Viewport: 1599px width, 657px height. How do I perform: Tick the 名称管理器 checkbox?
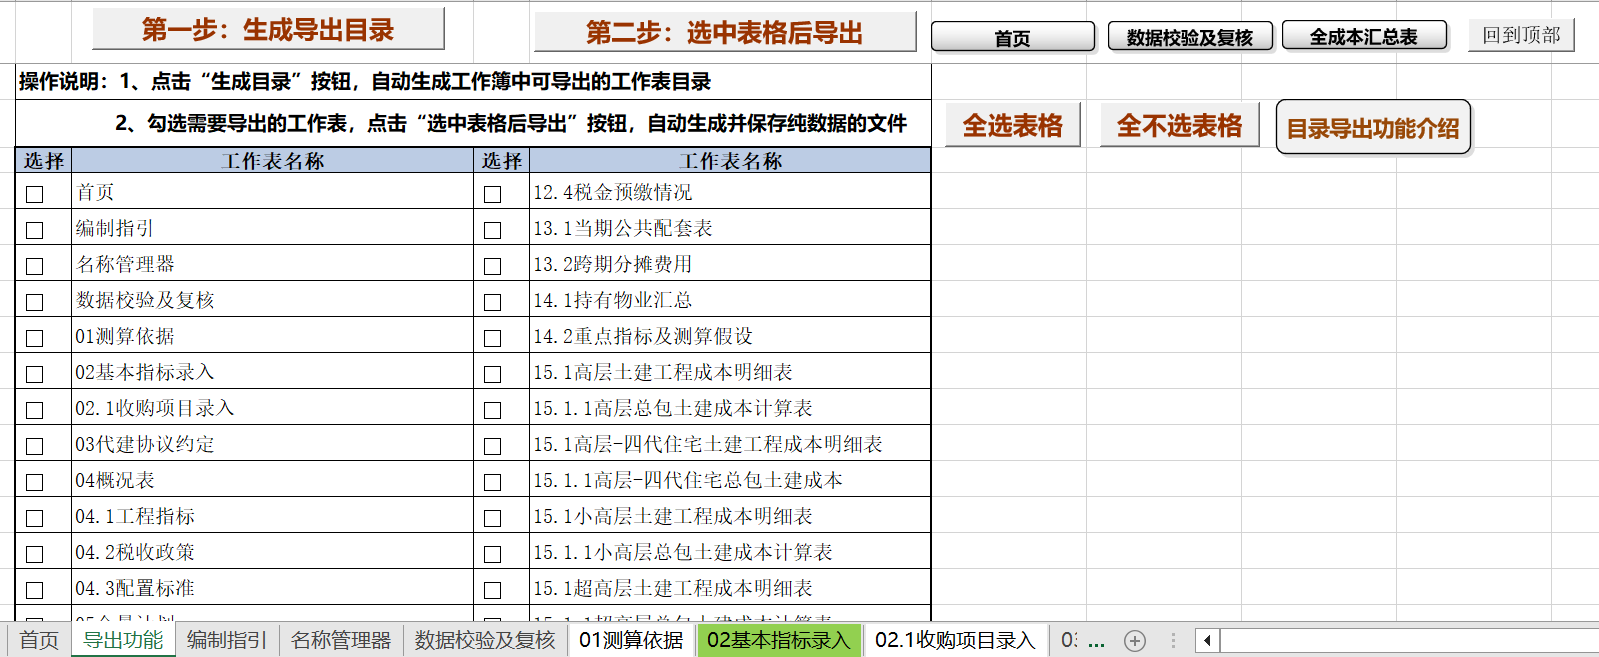coord(35,266)
